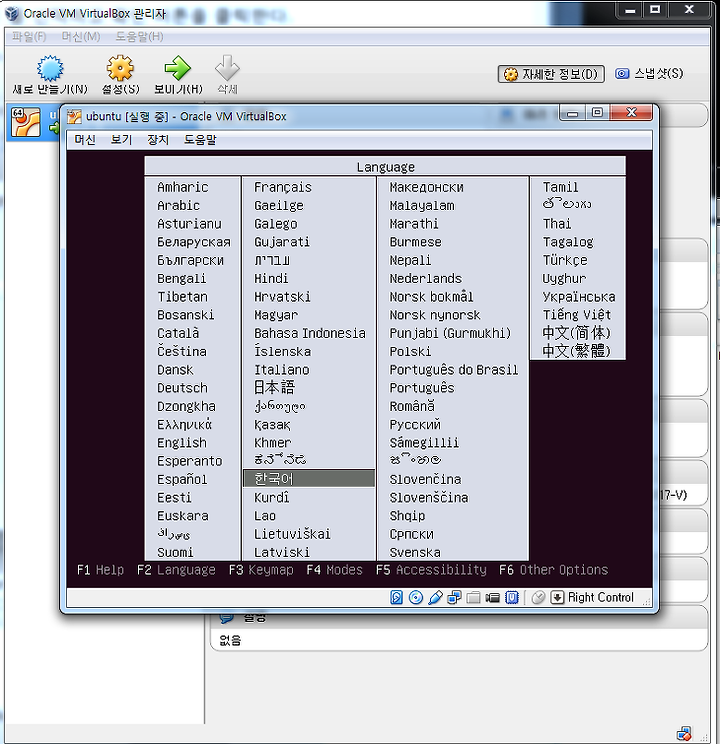This screenshot has height=744, width=720.
Task: Select Svenska in the Language list
Action: (415, 552)
